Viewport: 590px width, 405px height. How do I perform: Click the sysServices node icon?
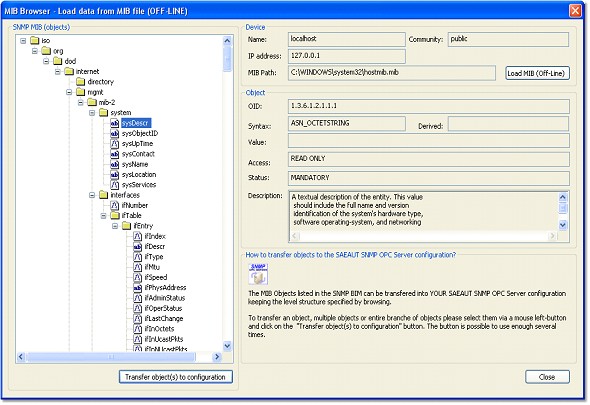click(x=115, y=185)
